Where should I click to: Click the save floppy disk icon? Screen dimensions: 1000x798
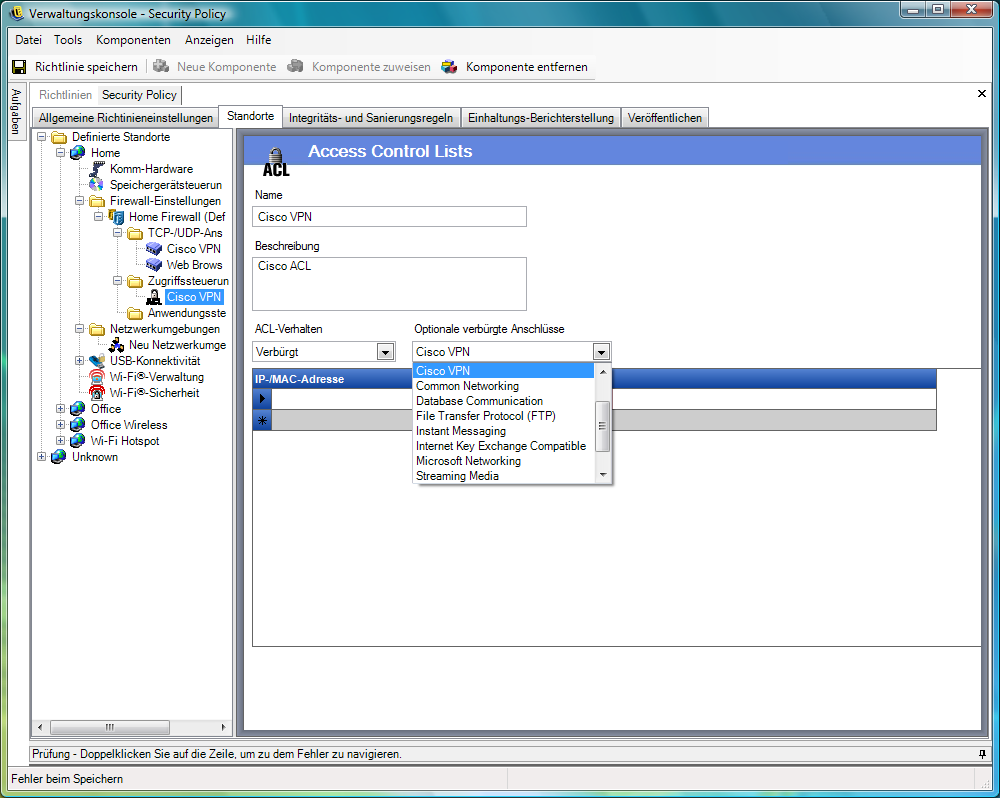coord(19,67)
